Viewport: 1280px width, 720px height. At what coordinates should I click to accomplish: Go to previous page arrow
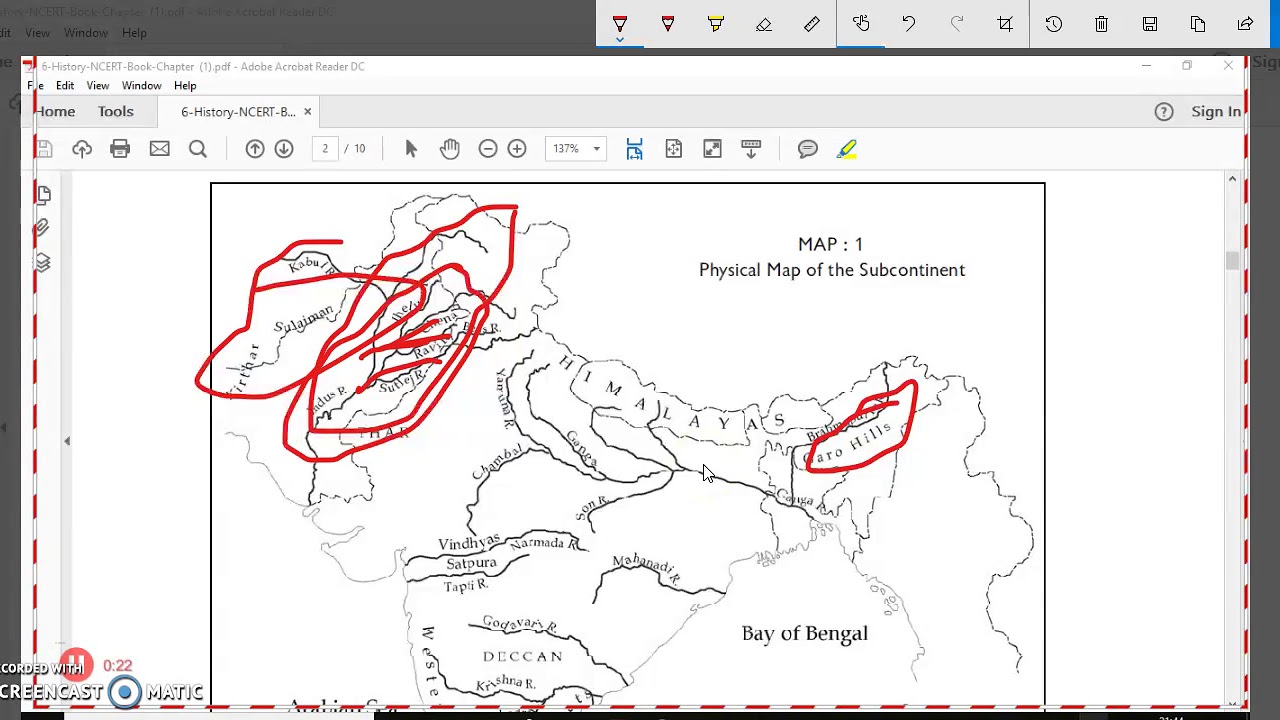(255, 149)
